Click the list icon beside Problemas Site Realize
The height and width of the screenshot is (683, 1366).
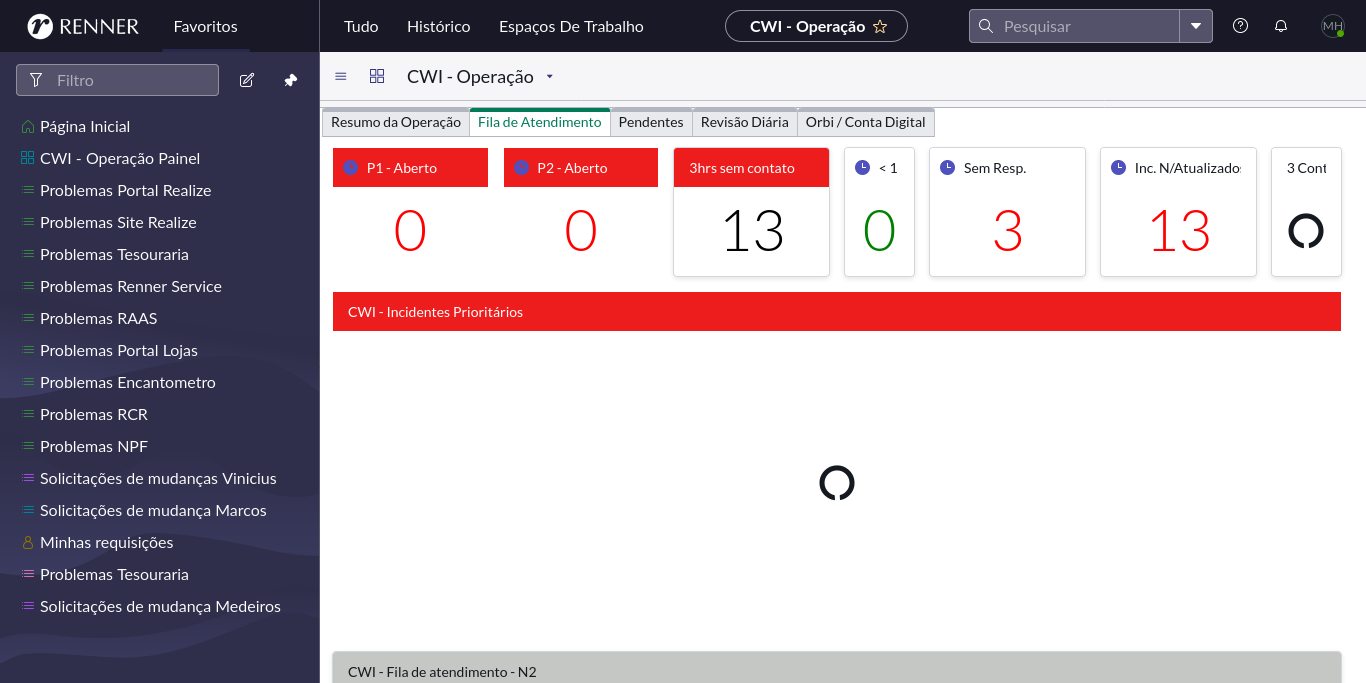click(x=28, y=222)
